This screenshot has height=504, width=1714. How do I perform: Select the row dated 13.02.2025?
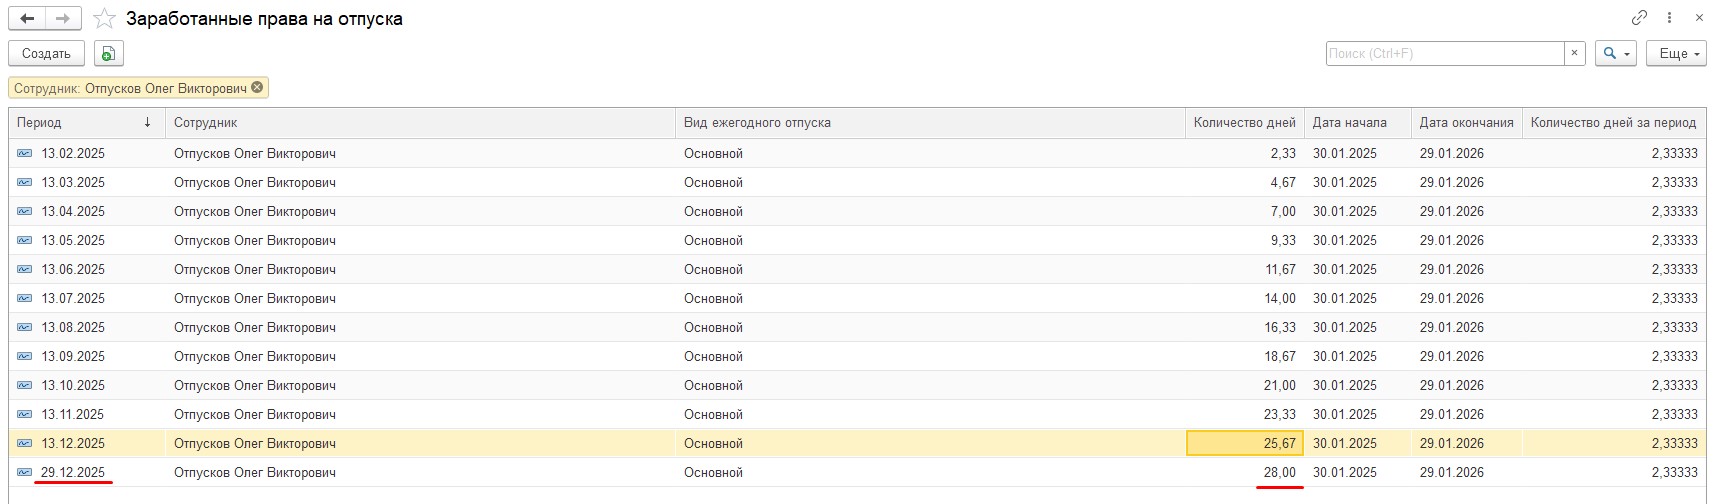click(x=857, y=153)
